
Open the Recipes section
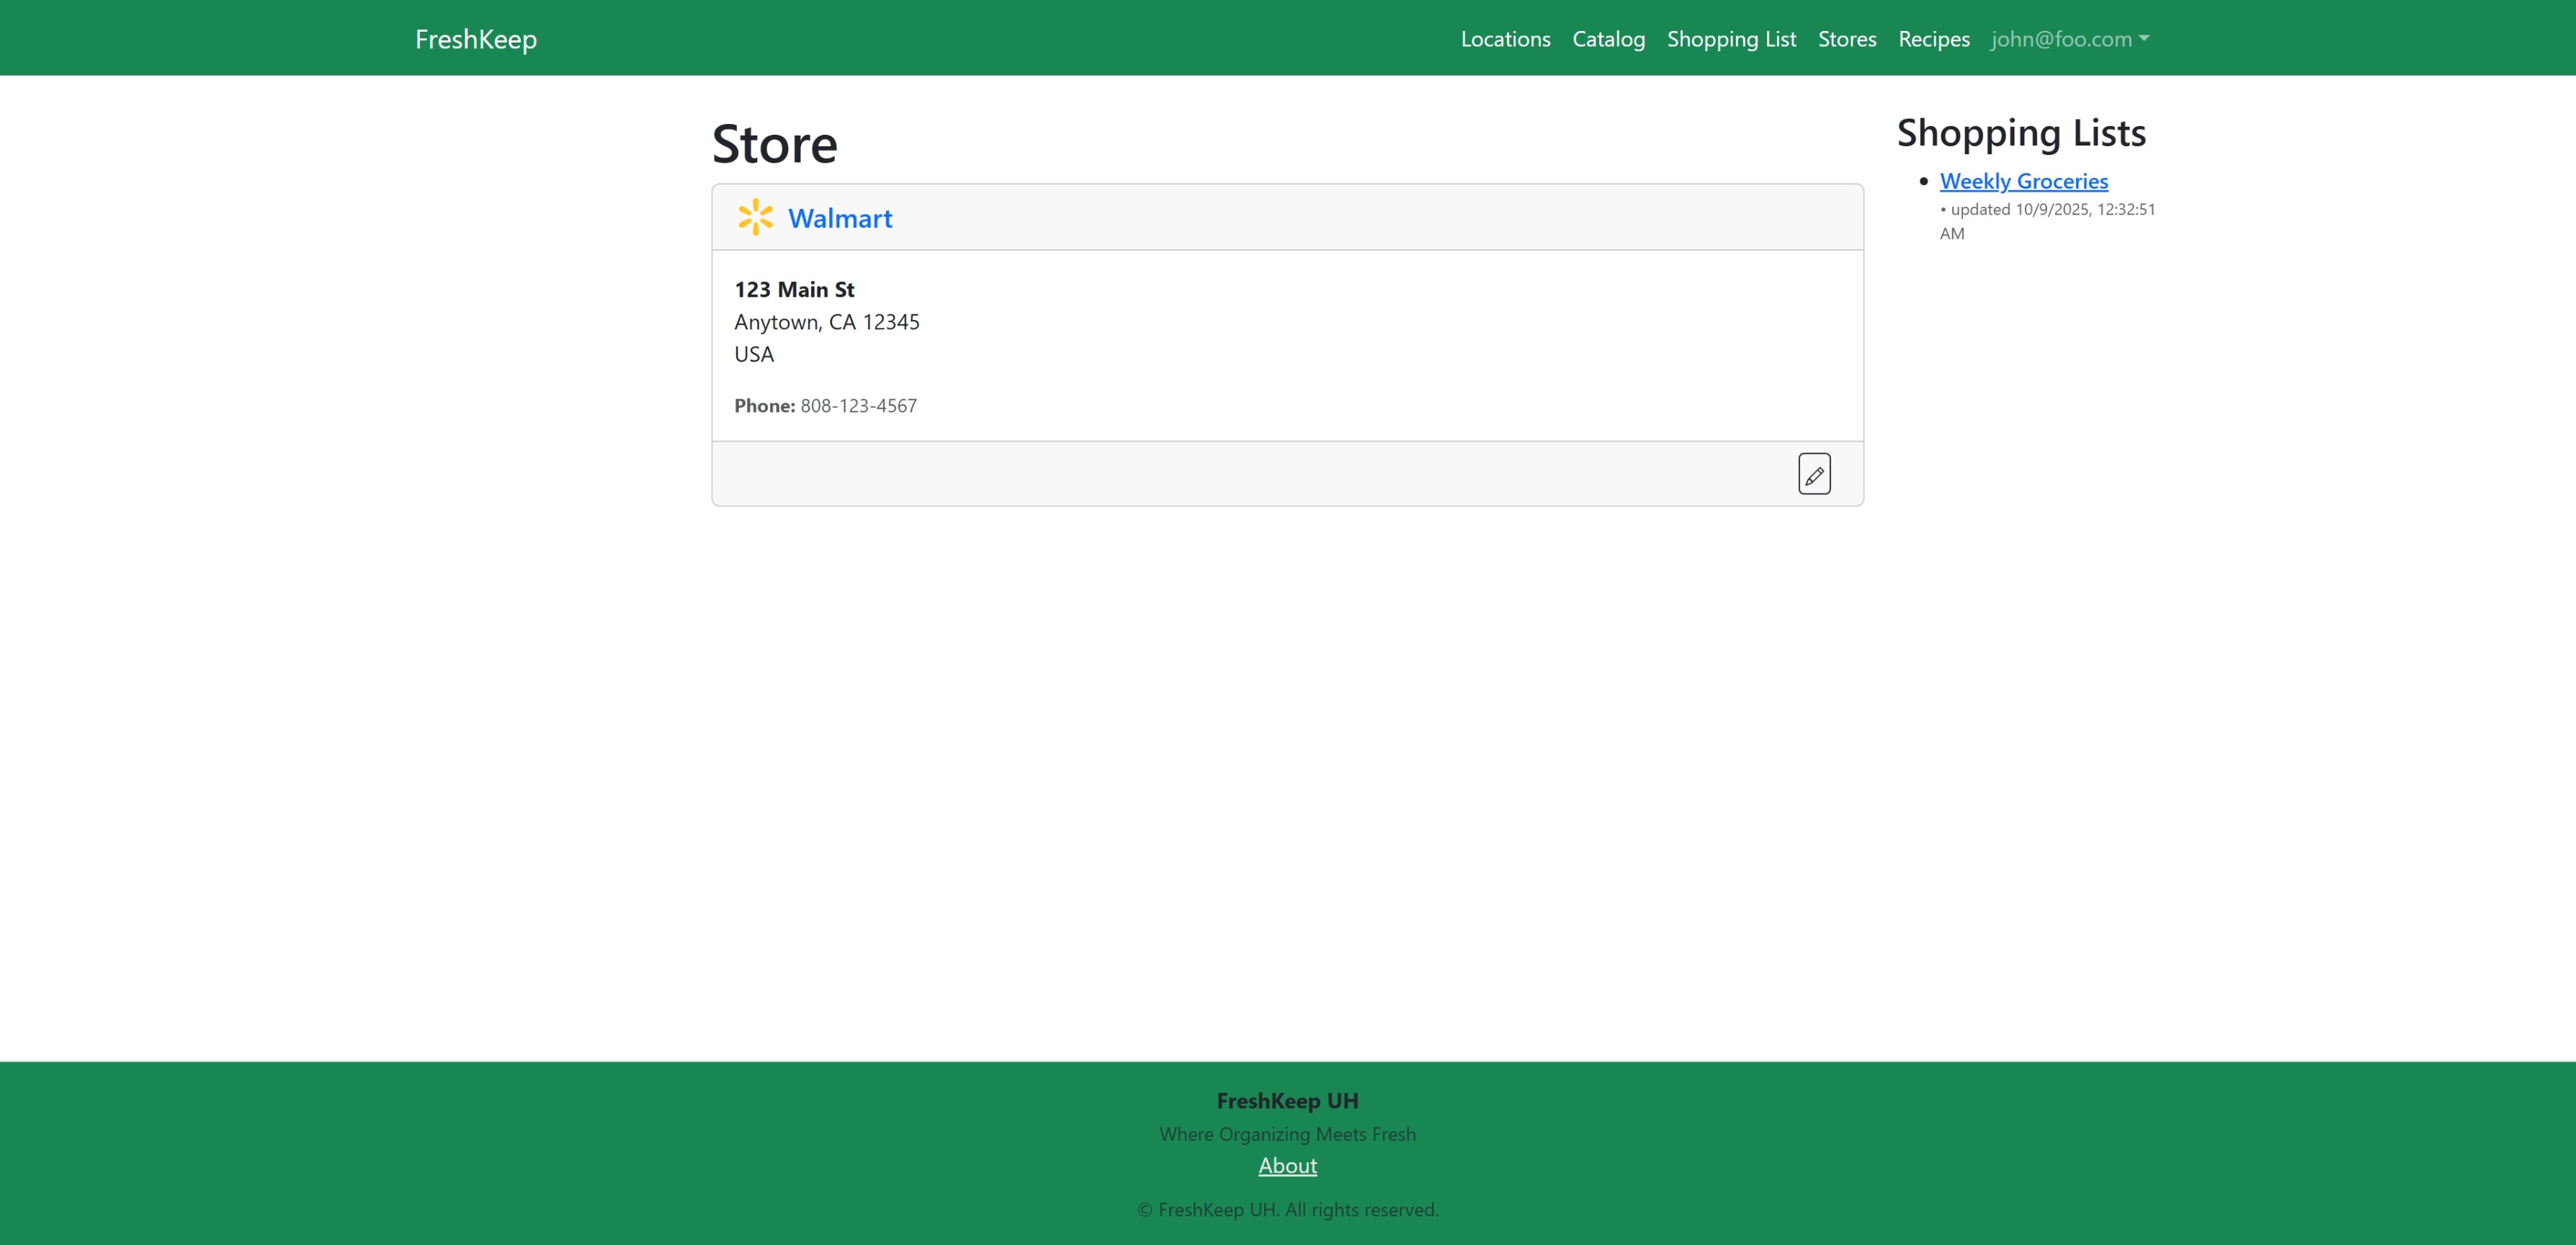(1932, 39)
